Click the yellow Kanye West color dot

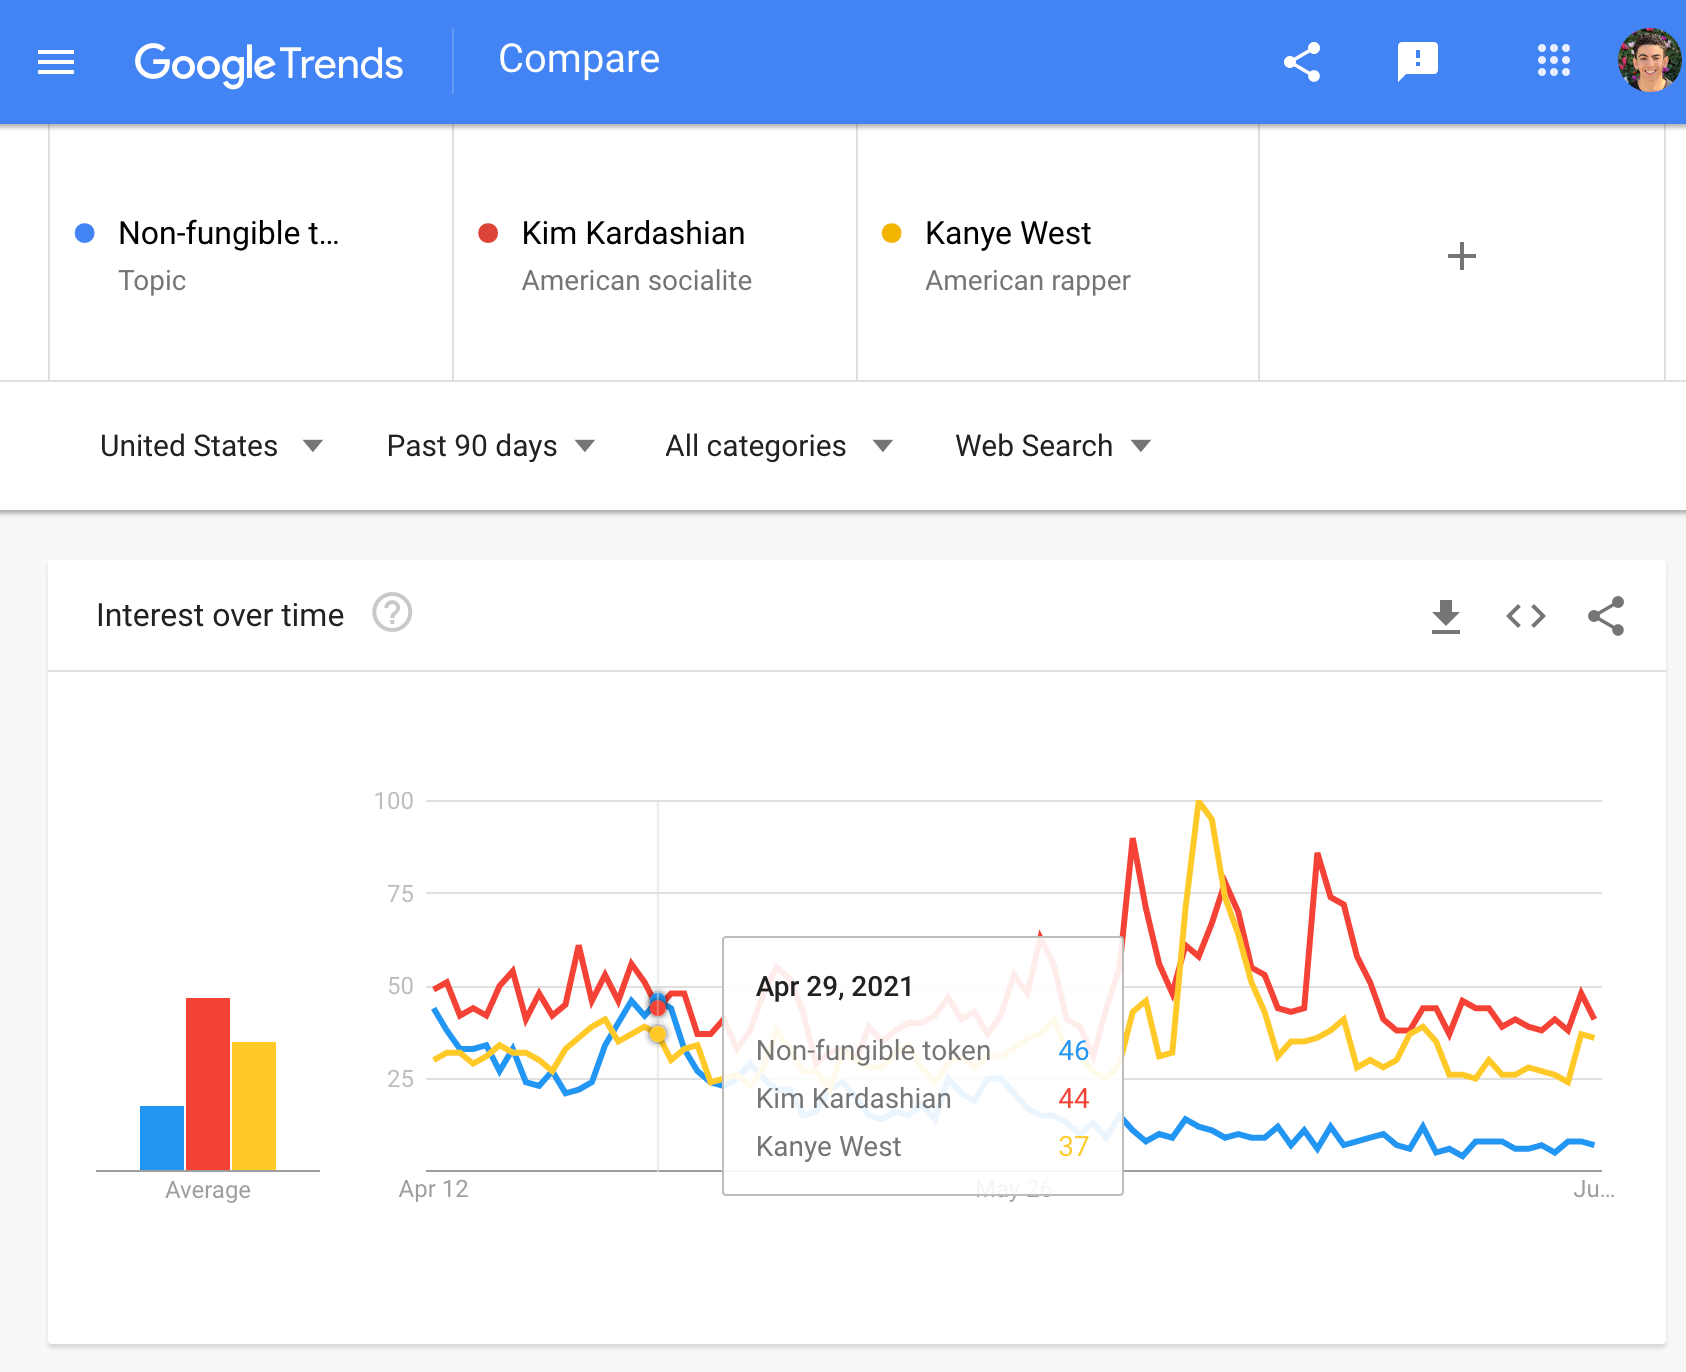coord(892,233)
